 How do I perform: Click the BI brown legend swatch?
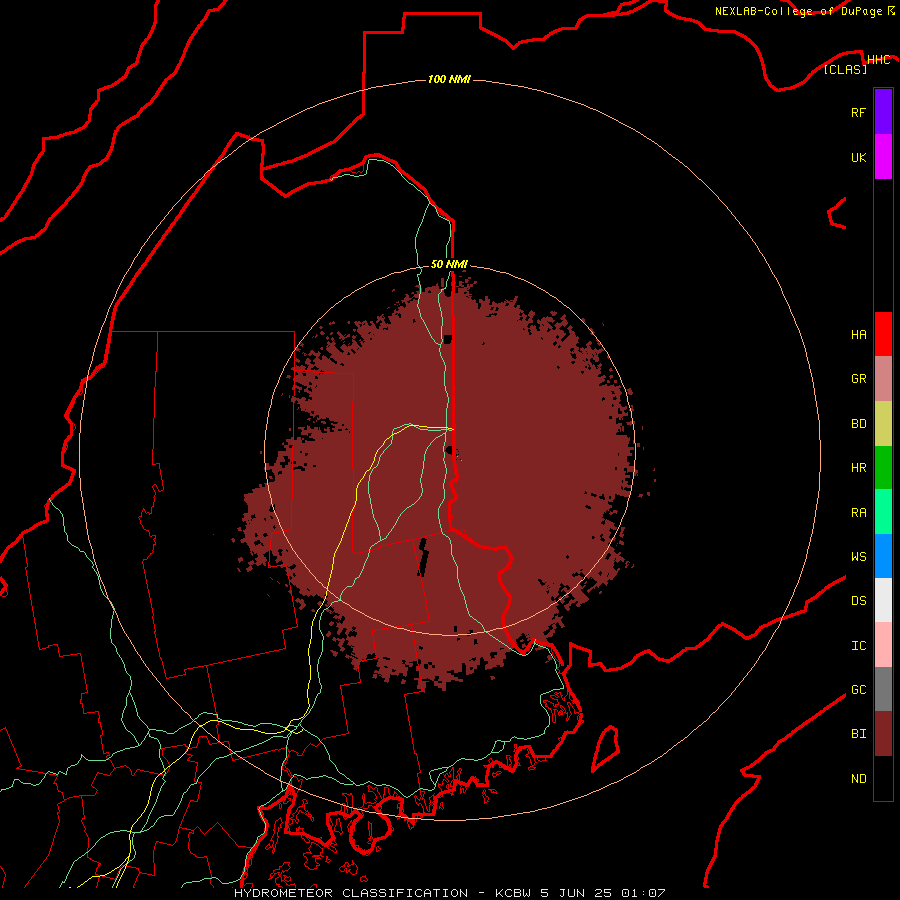pyautogui.click(x=883, y=734)
